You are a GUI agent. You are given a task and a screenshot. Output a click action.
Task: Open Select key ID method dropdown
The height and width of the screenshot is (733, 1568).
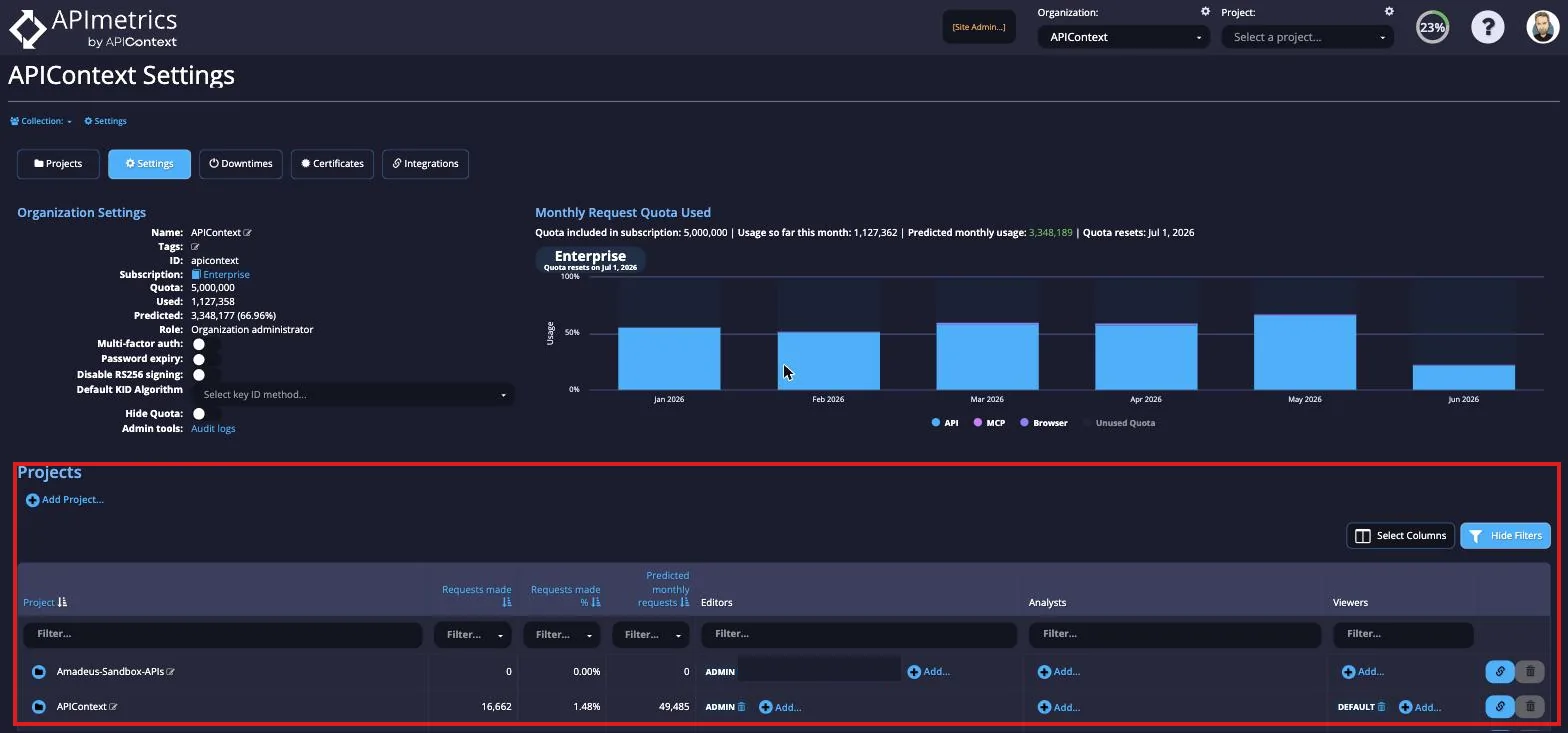tap(353, 395)
